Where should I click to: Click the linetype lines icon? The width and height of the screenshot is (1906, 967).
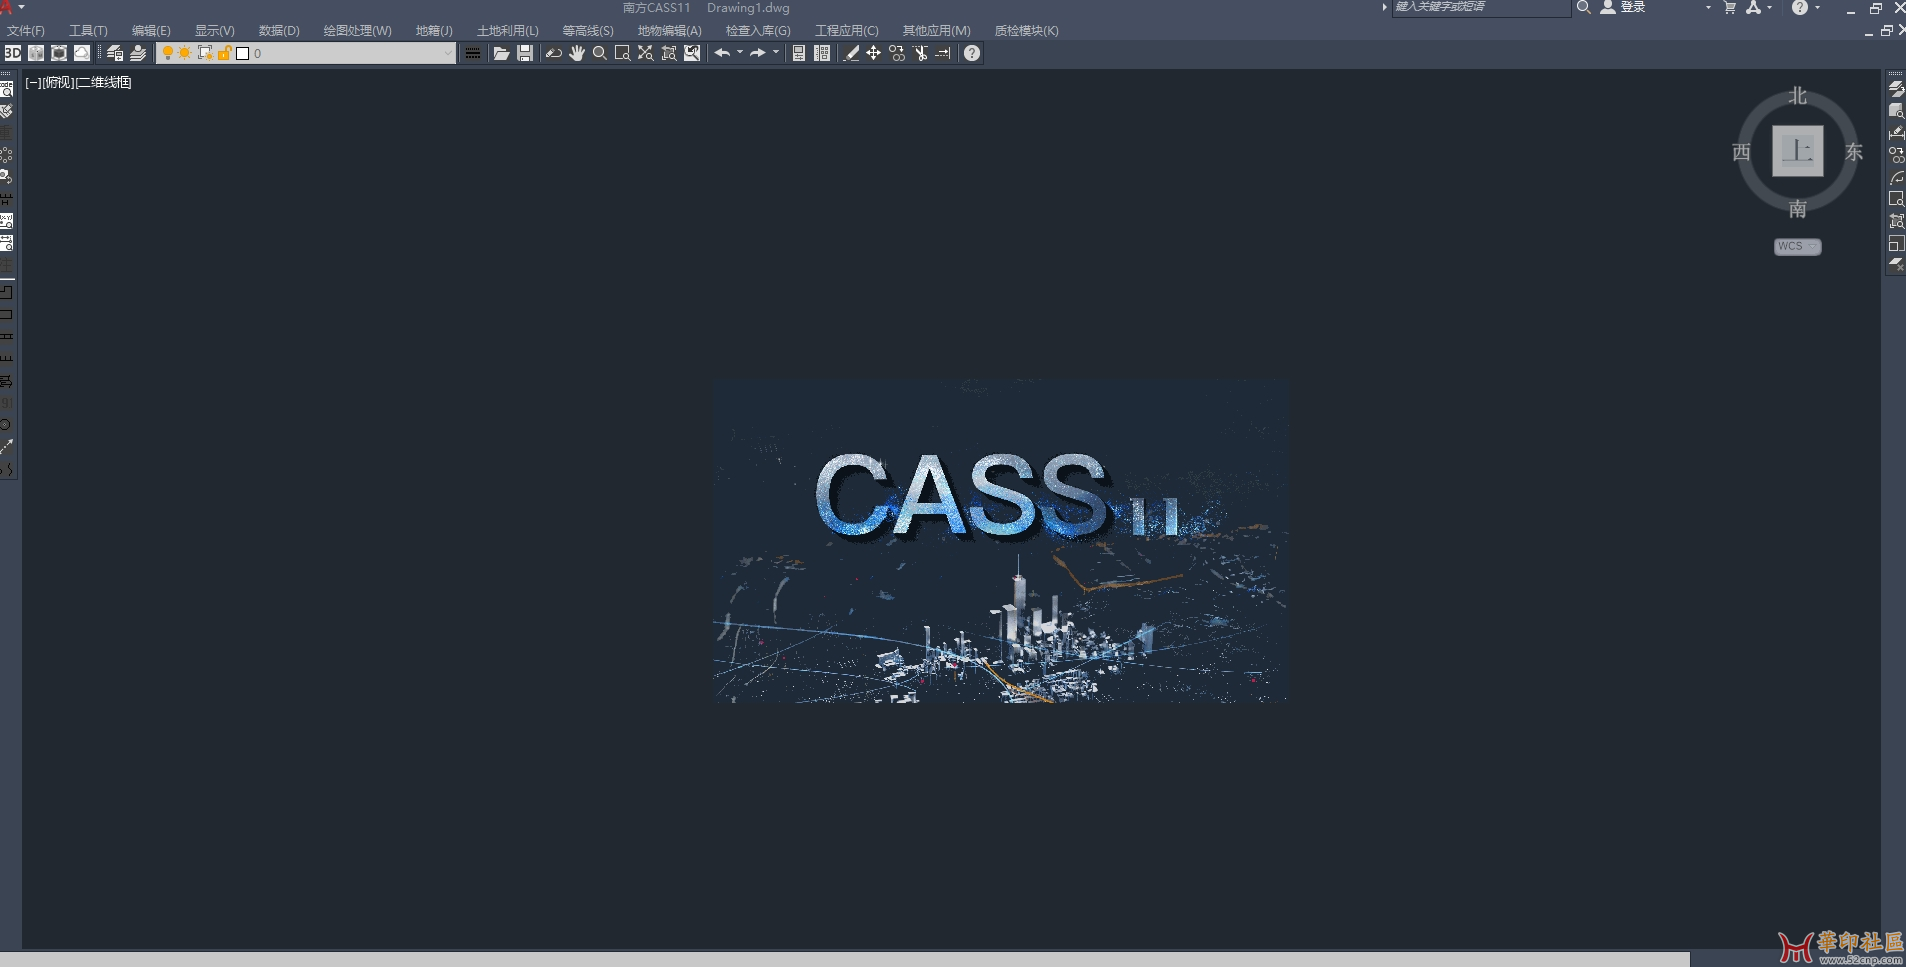473,53
